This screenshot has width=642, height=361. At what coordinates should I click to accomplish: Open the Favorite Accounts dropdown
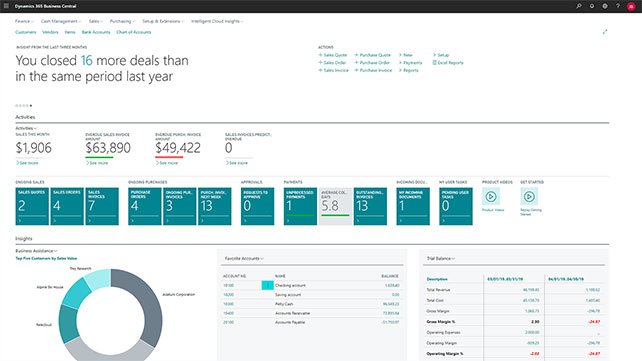tap(244, 258)
